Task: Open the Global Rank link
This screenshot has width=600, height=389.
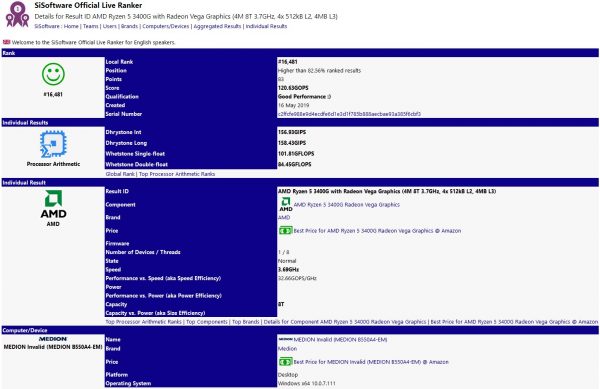Action: click(120, 174)
